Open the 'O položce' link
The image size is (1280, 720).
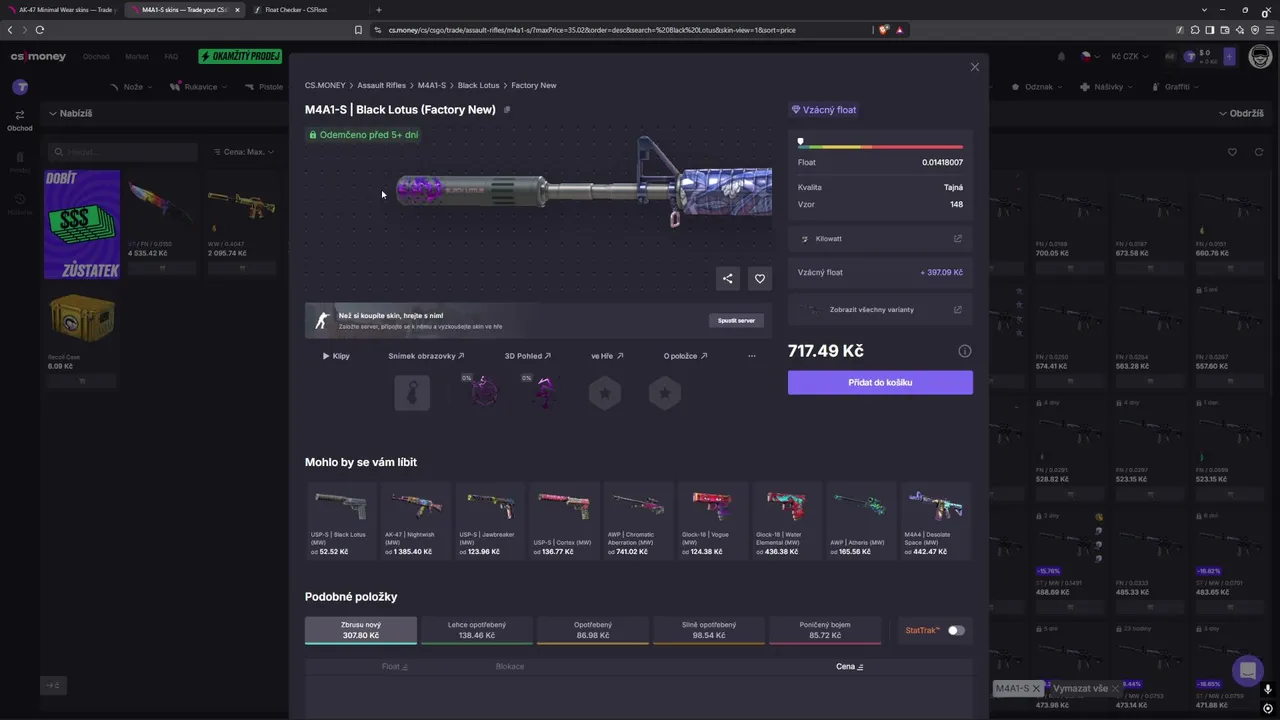(x=686, y=356)
